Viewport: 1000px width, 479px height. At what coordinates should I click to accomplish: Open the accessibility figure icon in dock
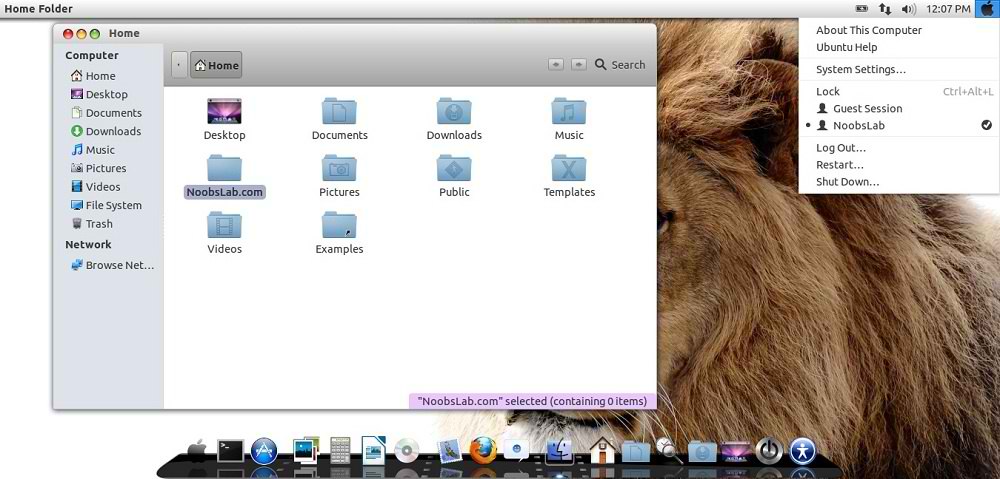tap(802, 451)
